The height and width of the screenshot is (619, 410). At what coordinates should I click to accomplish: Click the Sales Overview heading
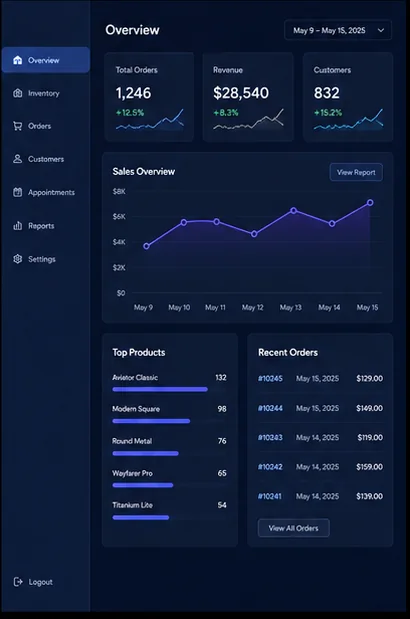click(x=144, y=171)
